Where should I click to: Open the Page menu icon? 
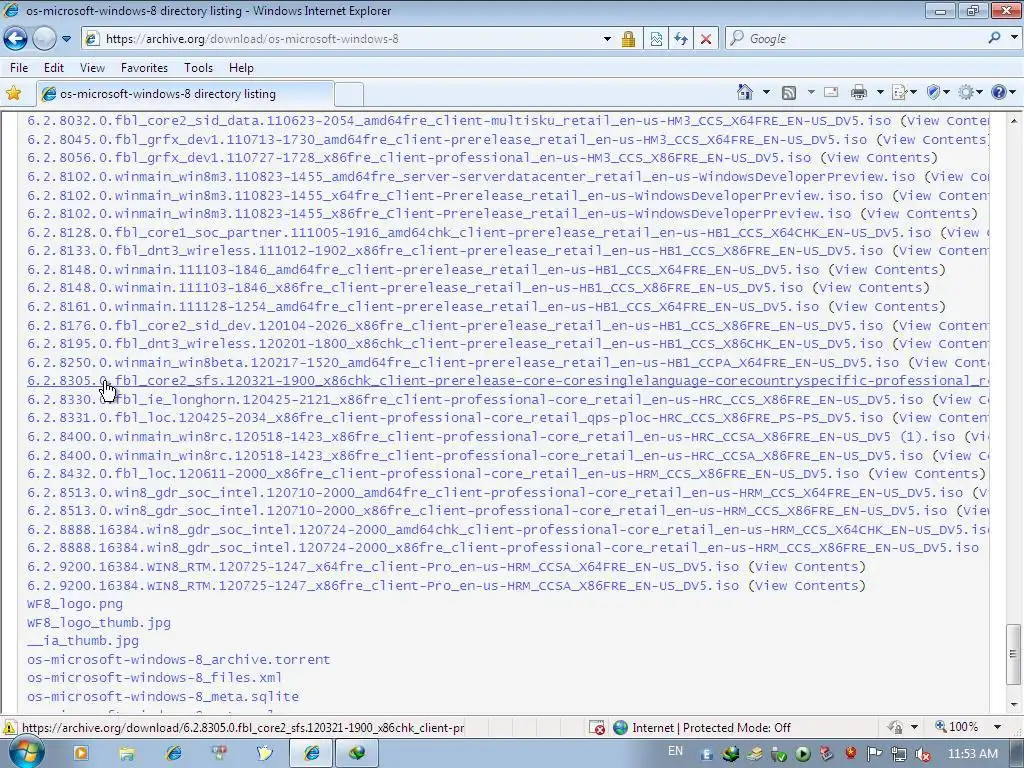pos(904,93)
